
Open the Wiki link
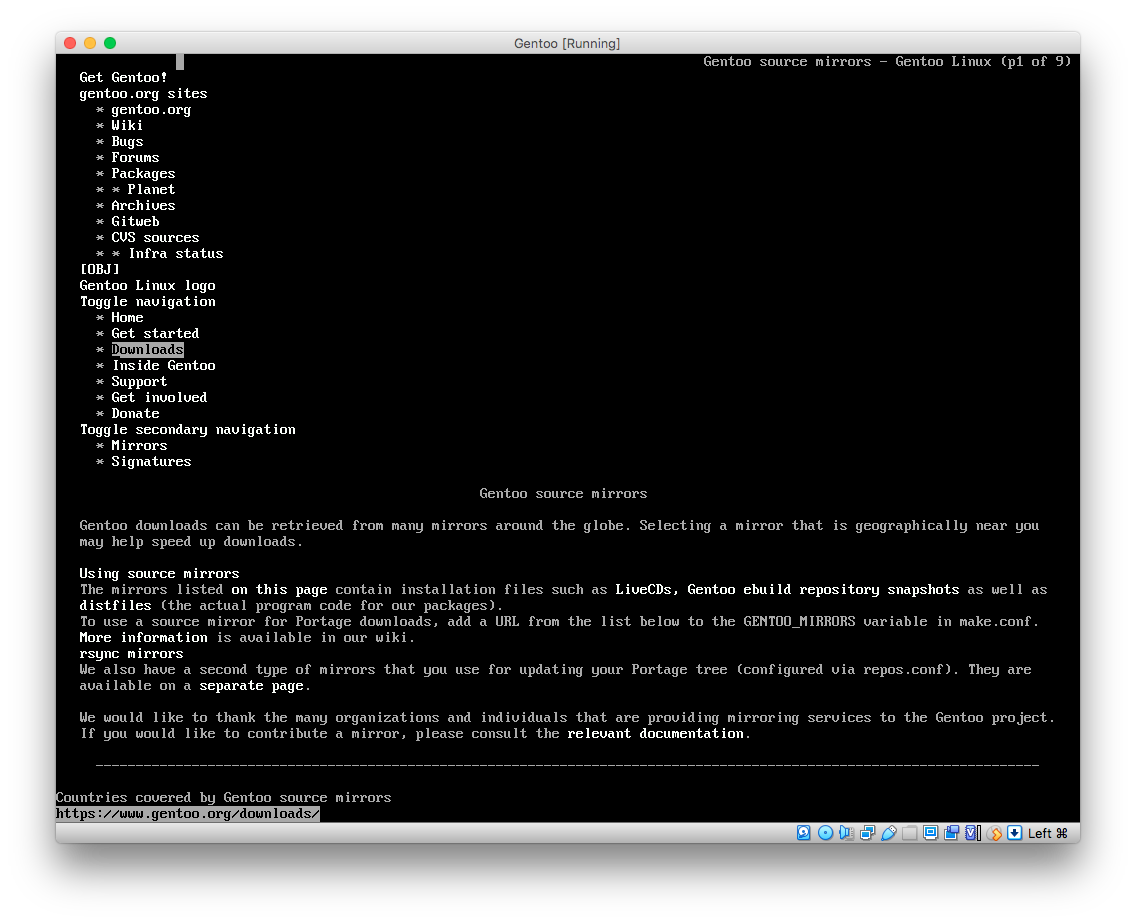[x=127, y=125]
